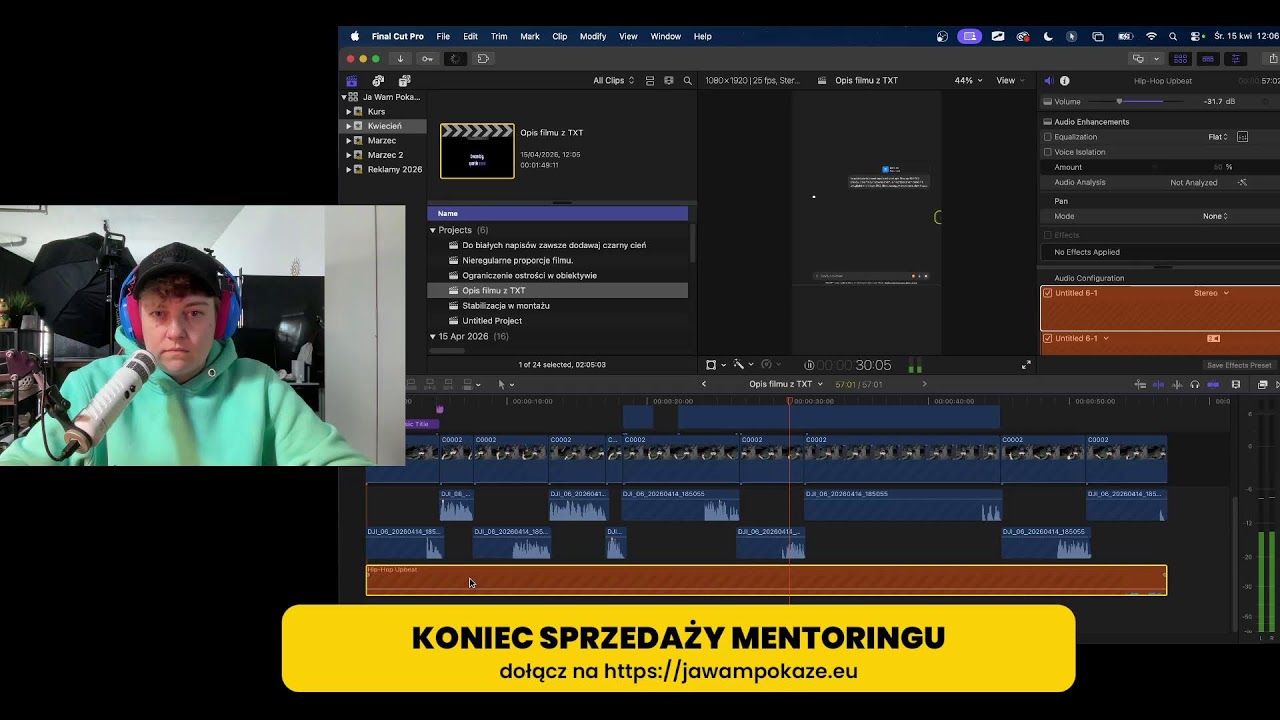Toggle skimming icon in timeline toolbar
This screenshot has height=720, width=1280.
point(1159,385)
